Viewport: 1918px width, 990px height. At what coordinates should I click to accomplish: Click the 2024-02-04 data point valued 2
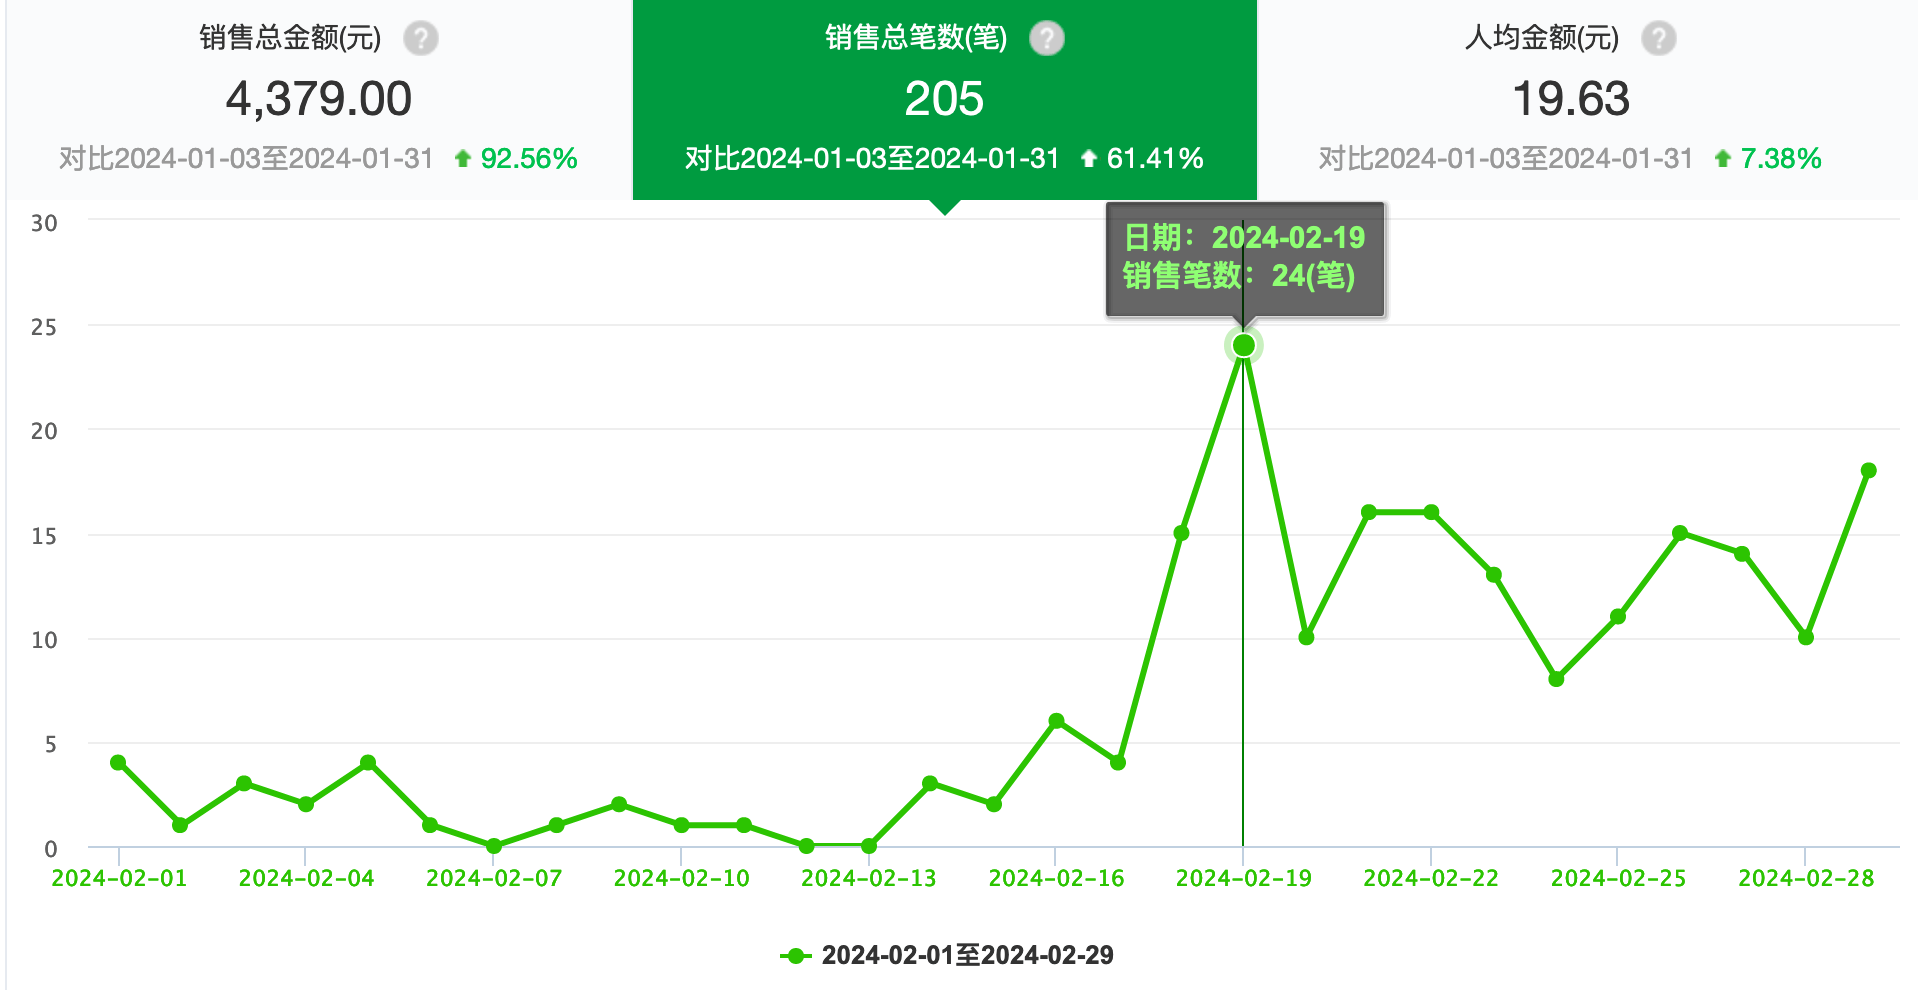(x=306, y=804)
